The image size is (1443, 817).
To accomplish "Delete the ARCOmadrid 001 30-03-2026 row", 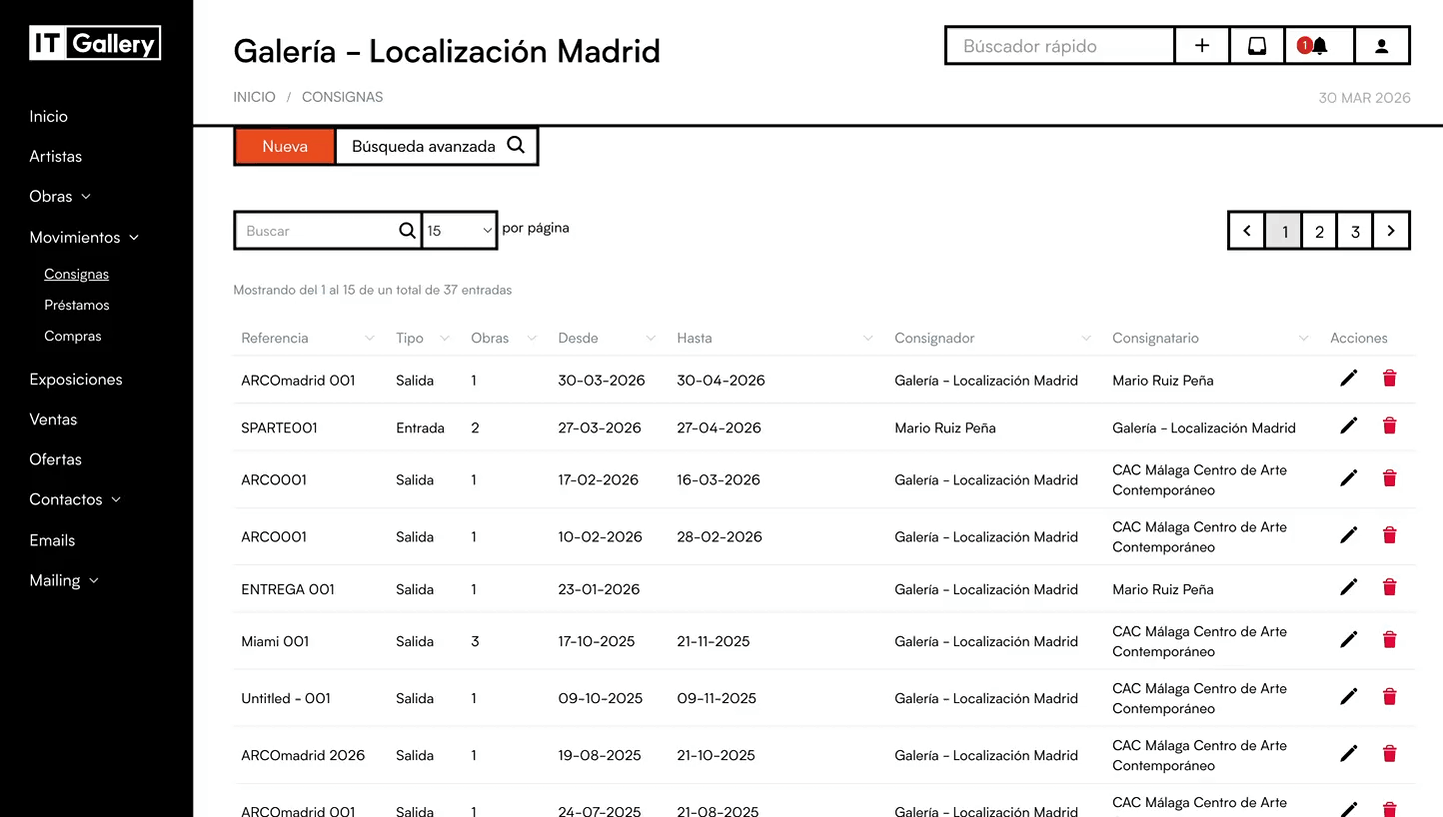I will (1389, 378).
